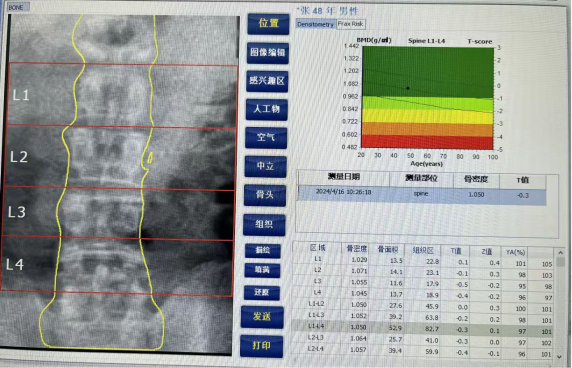Viewport: 572px width, 368px height.
Task: Click the 打印 print button
Action: (x=261, y=346)
